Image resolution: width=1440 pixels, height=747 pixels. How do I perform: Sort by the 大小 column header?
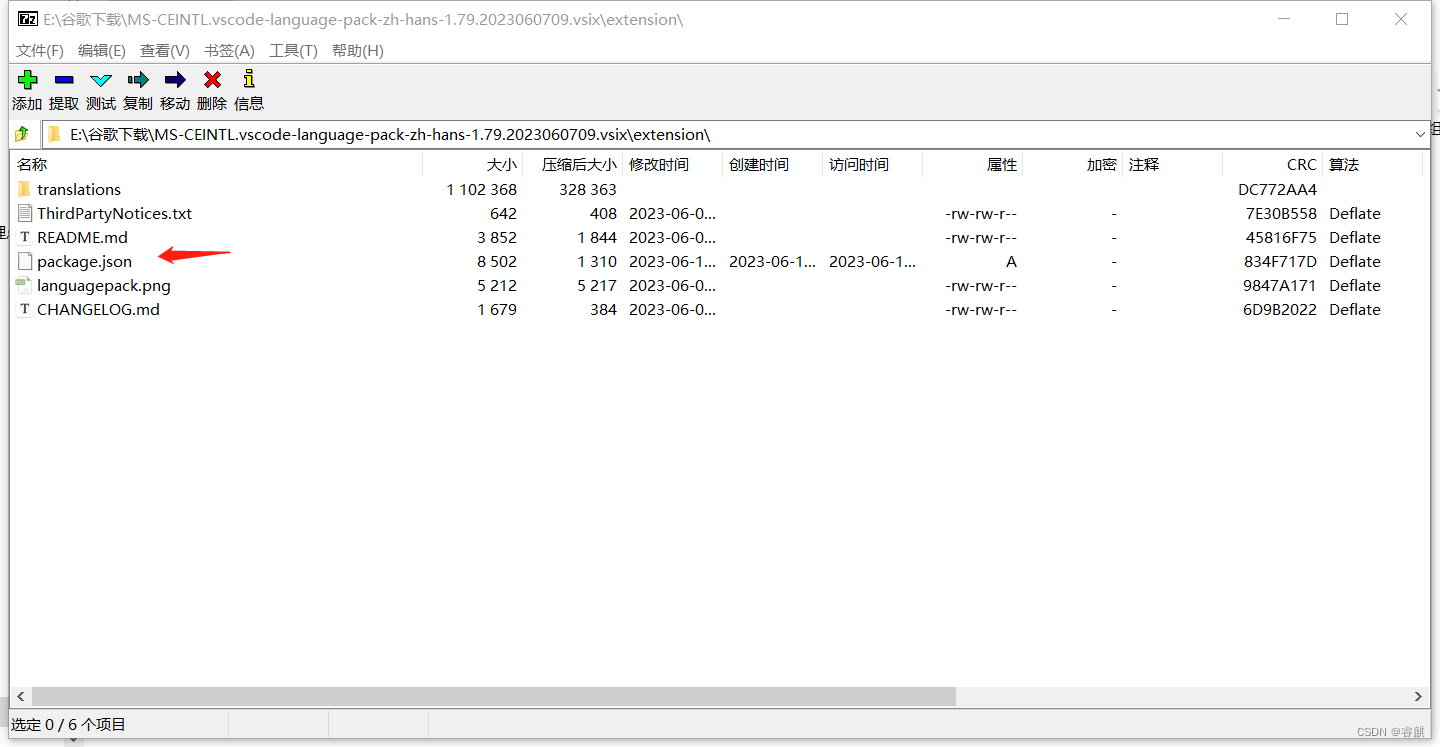[x=473, y=164]
